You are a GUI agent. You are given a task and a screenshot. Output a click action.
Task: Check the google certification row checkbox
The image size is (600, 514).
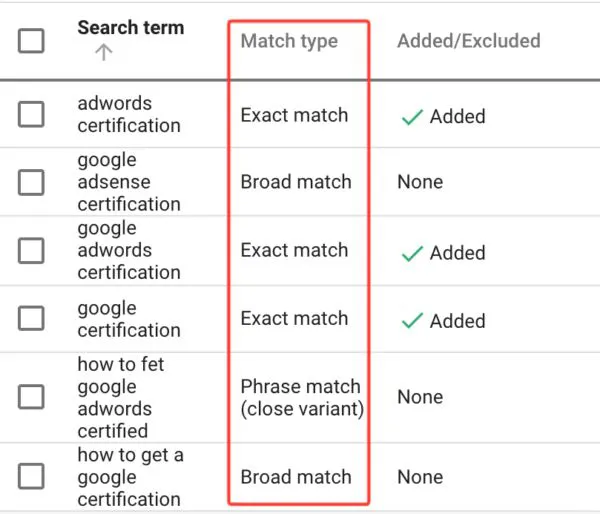click(31, 318)
